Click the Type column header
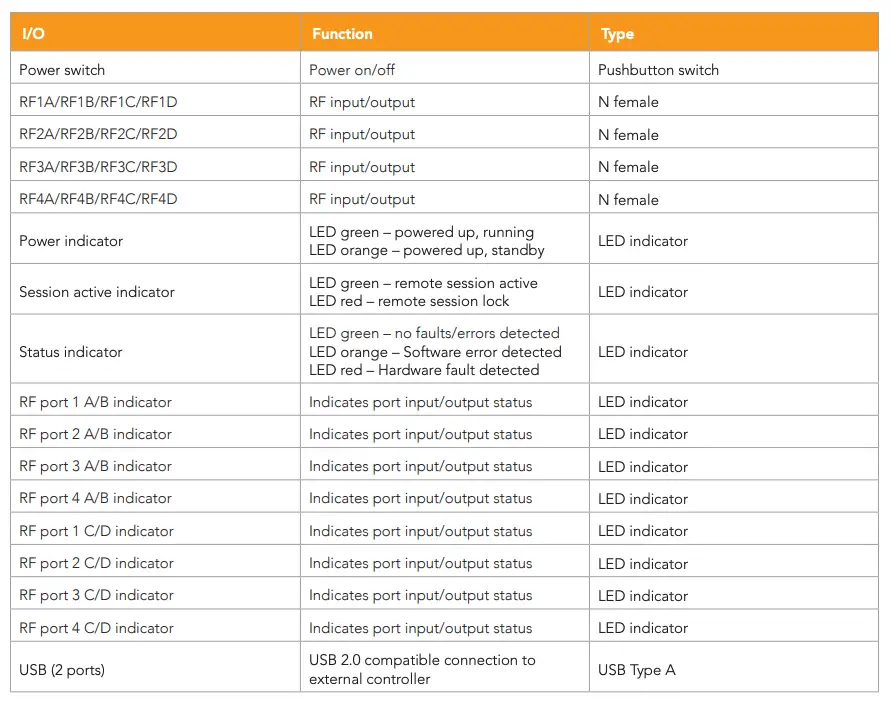The width and height of the screenshot is (890, 704). 617,34
